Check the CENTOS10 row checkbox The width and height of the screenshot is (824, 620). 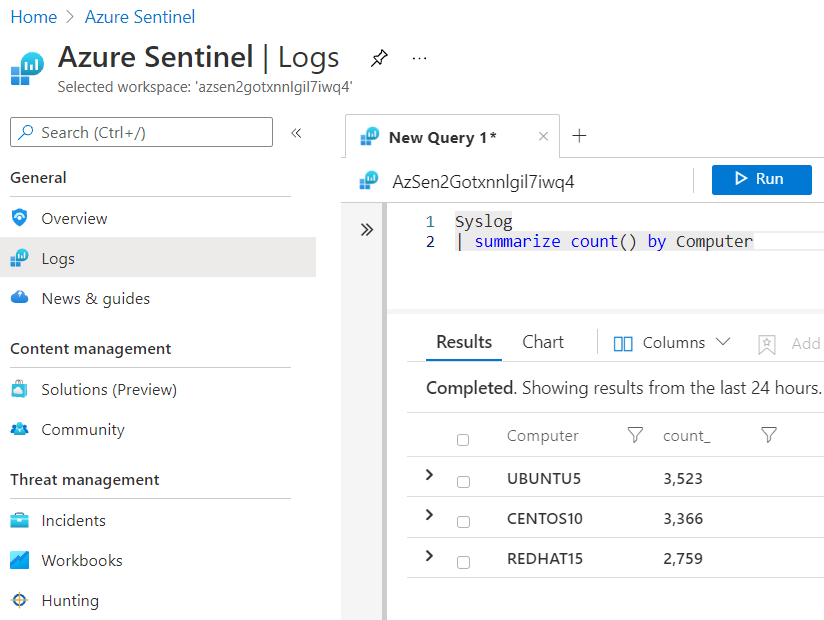(x=463, y=522)
